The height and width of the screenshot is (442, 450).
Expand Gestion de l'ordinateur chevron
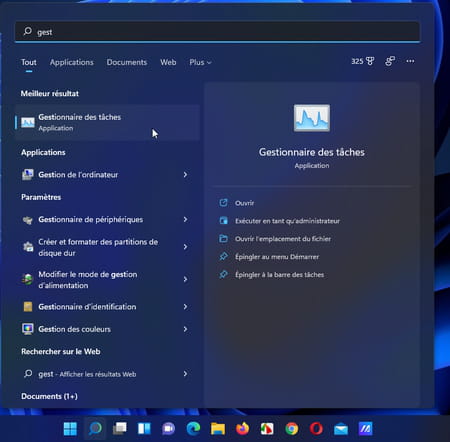(185, 175)
